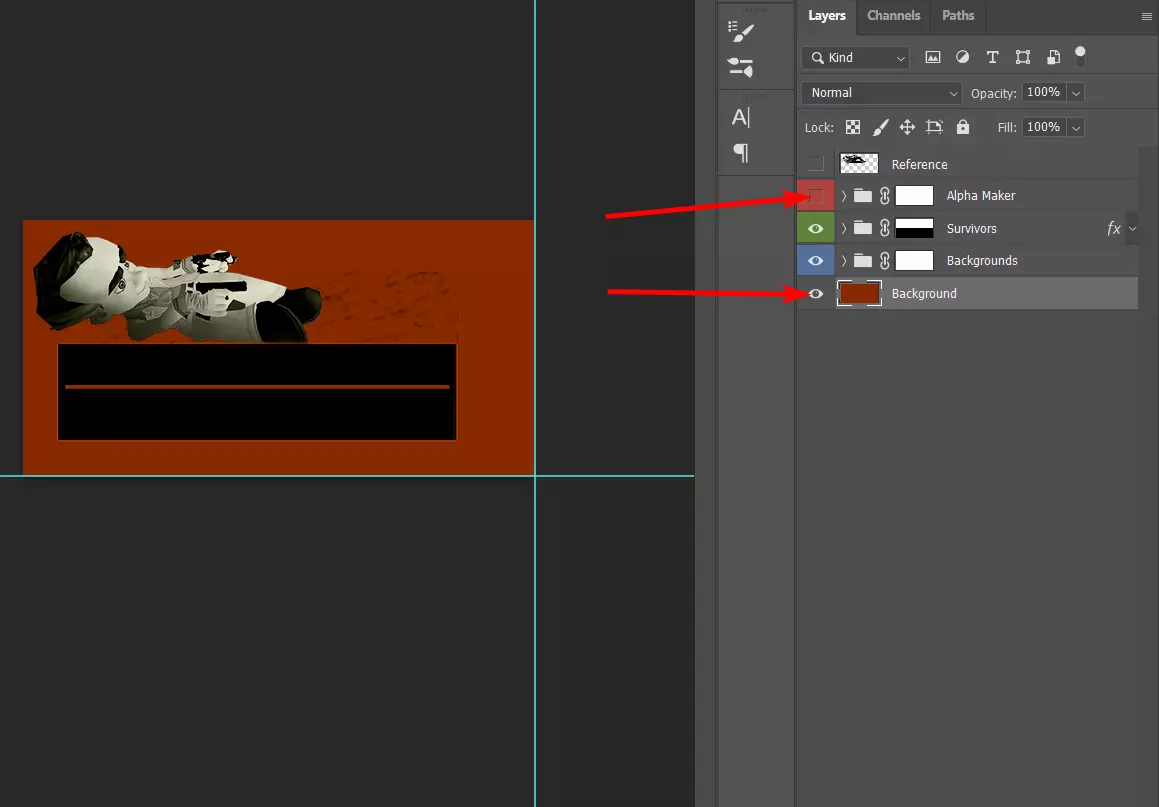
Task: Select the Backgrounds group name
Action: 982,260
